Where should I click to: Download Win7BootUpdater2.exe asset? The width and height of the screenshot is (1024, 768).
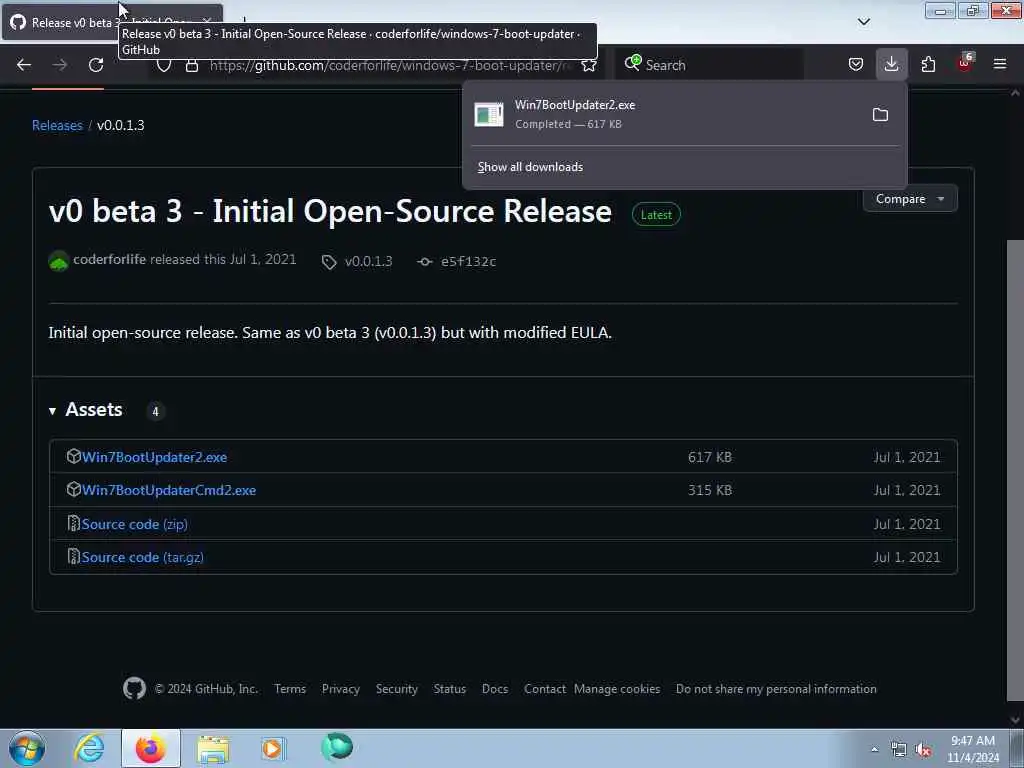pyautogui.click(x=154, y=457)
